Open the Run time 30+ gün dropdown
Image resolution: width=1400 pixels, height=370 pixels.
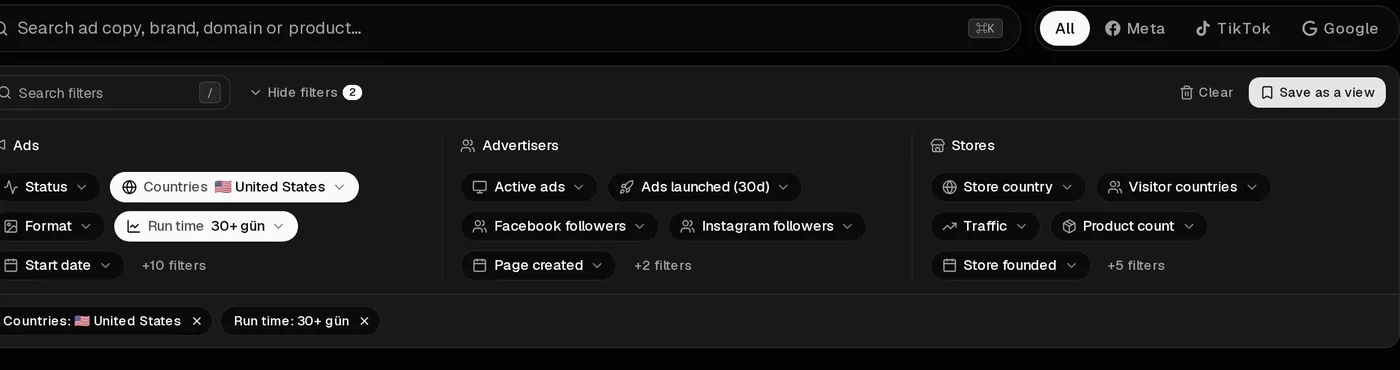(x=206, y=226)
